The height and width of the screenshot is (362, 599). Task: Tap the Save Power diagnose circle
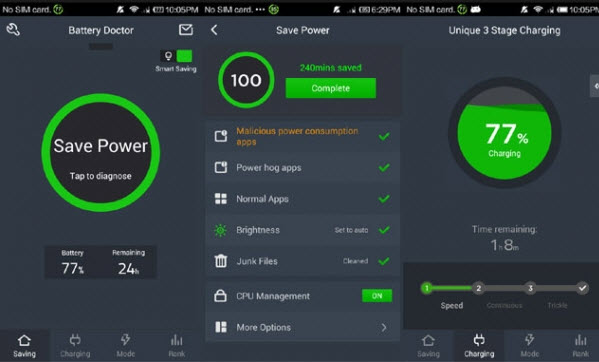point(100,153)
